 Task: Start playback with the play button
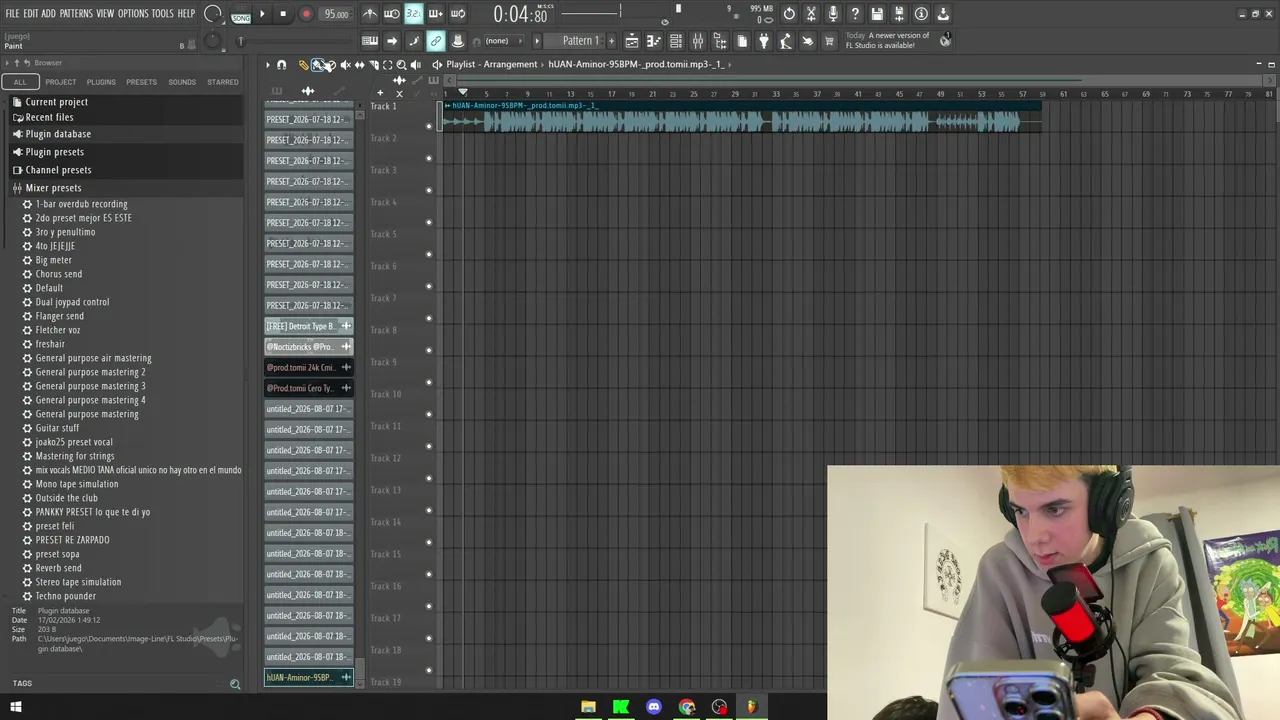tap(262, 14)
